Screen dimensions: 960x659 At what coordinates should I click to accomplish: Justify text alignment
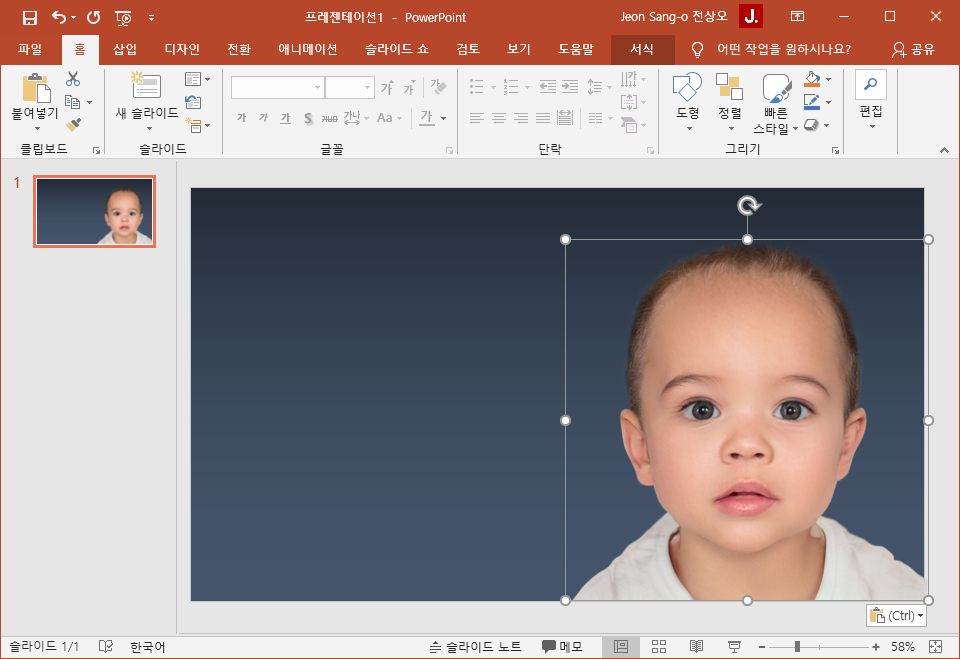pos(542,118)
